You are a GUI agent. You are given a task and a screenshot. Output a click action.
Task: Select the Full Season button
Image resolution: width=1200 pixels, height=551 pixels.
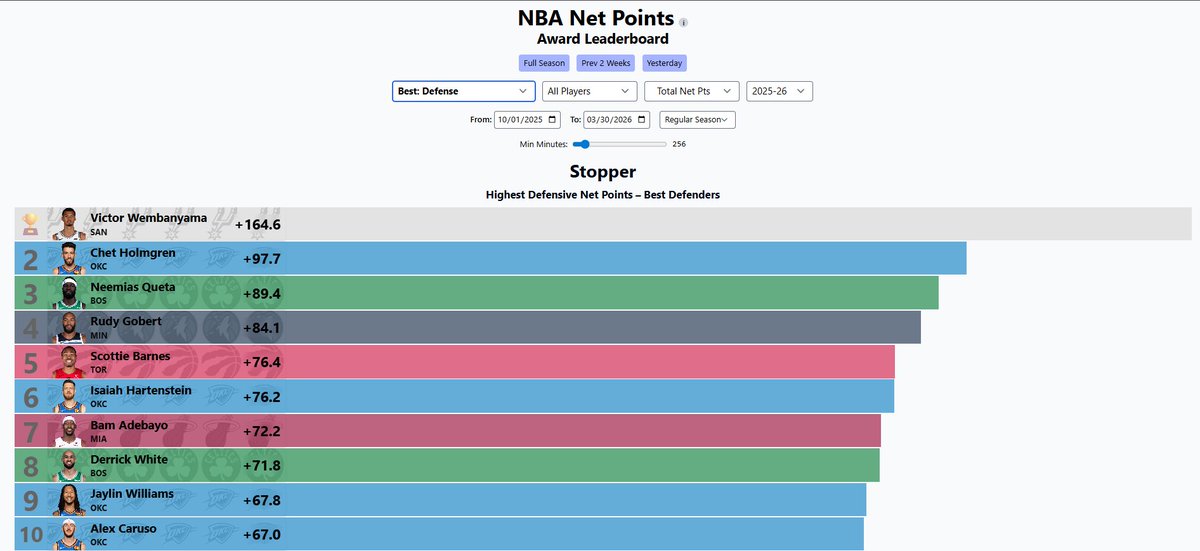point(544,63)
